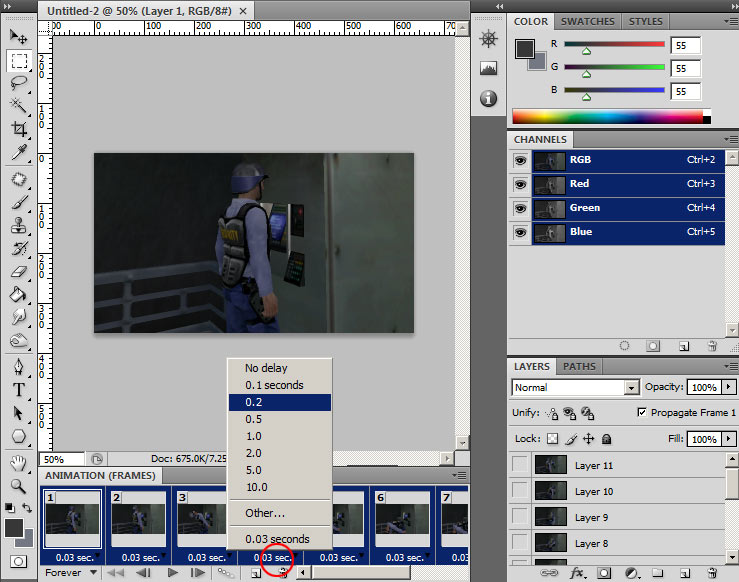The width and height of the screenshot is (739, 582).
Task: Open the Opacity slider arrow
Action: (729, 387)
